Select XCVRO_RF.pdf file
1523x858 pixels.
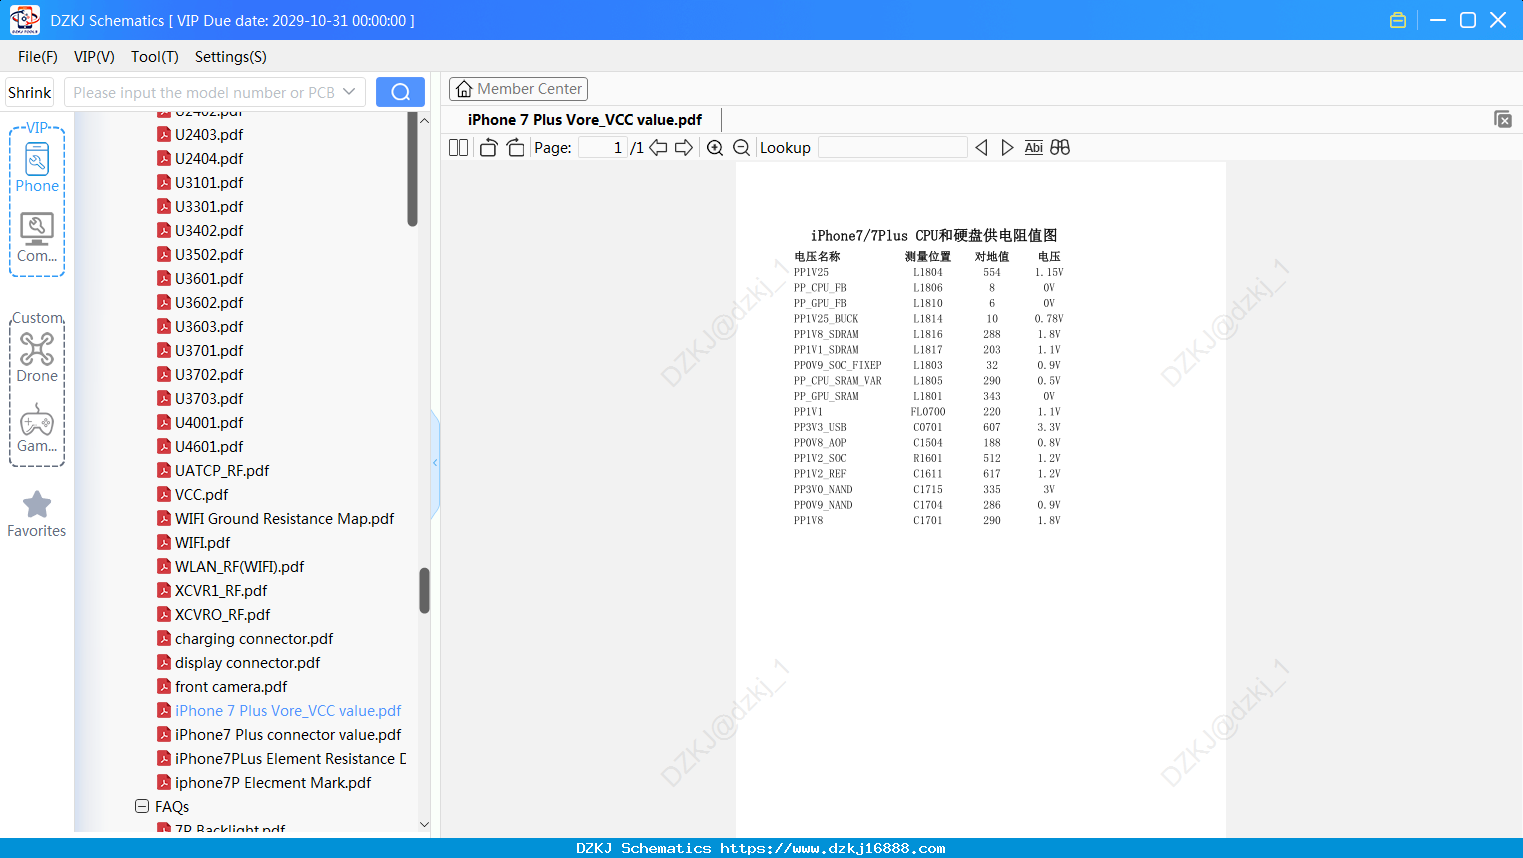tap(214, 614)
